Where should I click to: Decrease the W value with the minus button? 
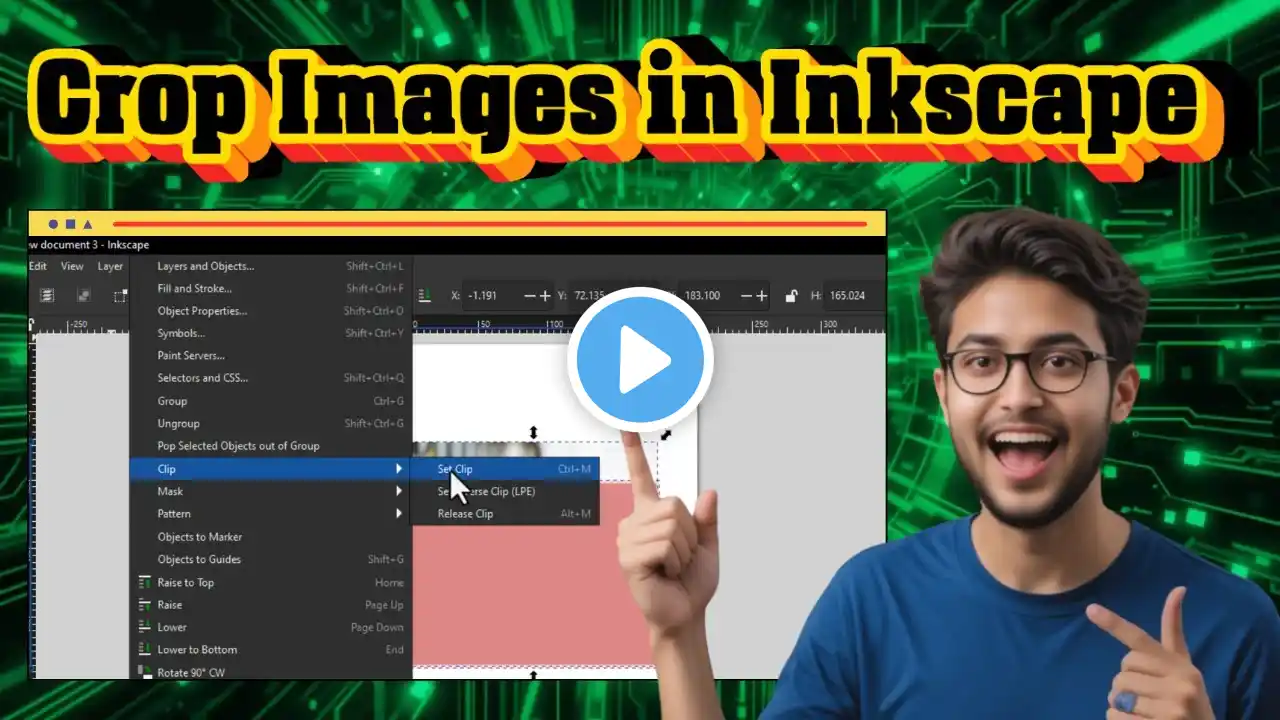click(x=745, y=296)
